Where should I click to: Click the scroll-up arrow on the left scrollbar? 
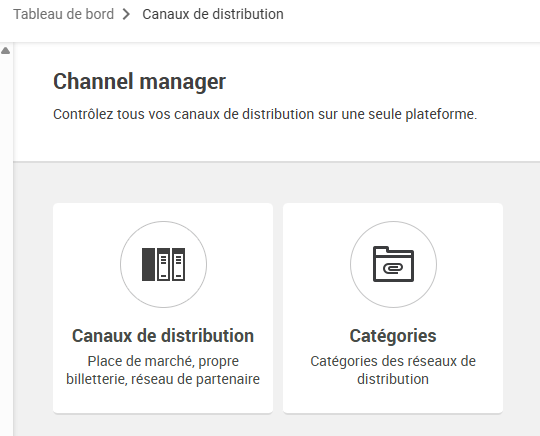tap(6, 51)
